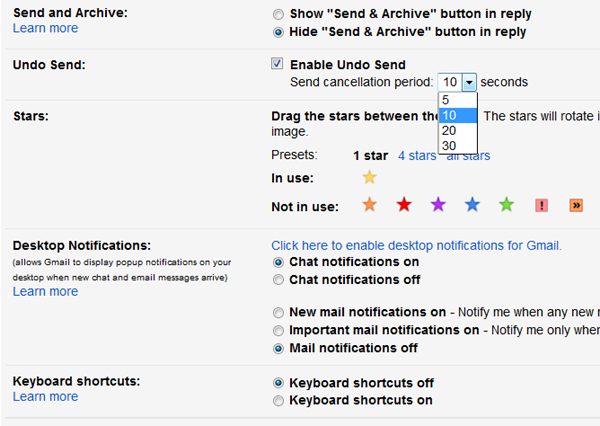This screenshot has width=600, height=426.
Task: Select the orange star icon
Action: point(369,205)
